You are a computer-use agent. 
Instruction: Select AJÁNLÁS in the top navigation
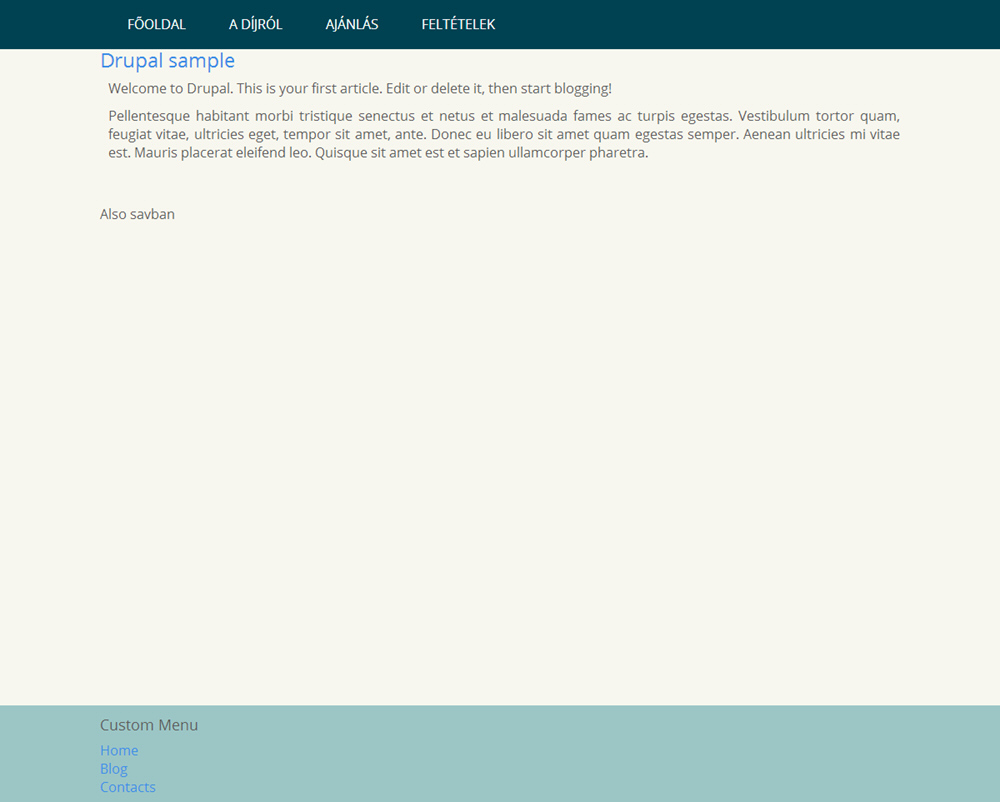pos(351,24)
